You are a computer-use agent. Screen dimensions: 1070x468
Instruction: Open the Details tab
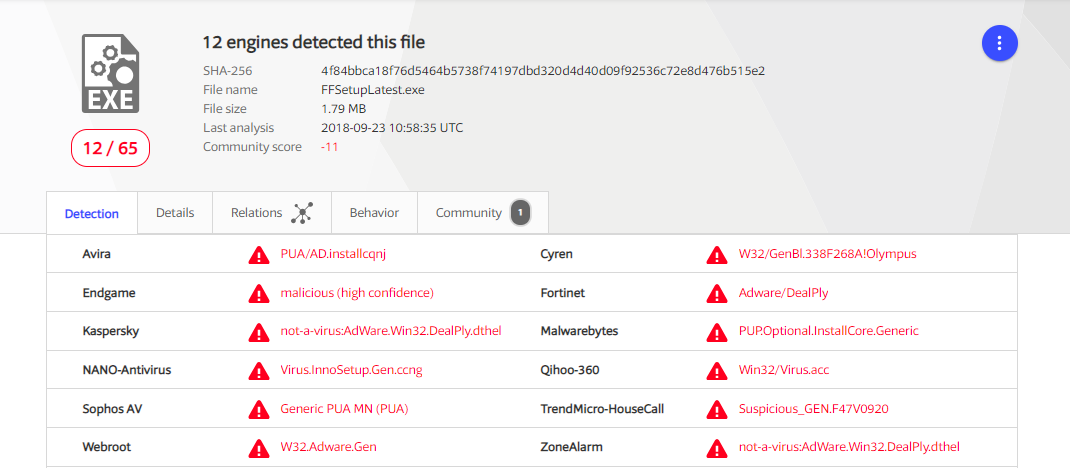(175, 213)
